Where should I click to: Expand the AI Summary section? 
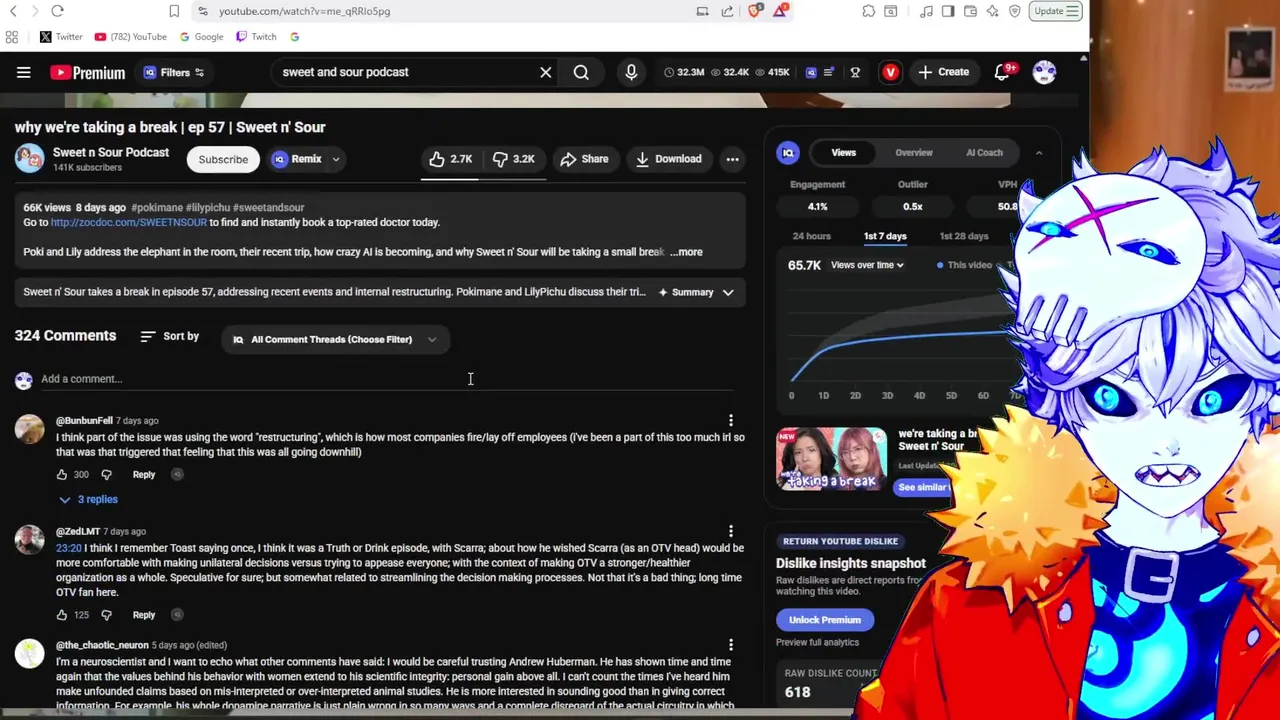(x=696, y=292)
